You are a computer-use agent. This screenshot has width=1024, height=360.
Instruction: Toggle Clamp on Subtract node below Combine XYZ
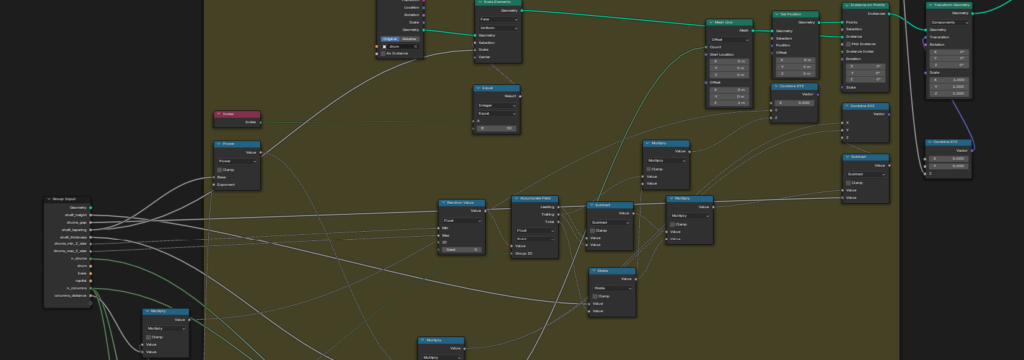(x=848, y=182)
